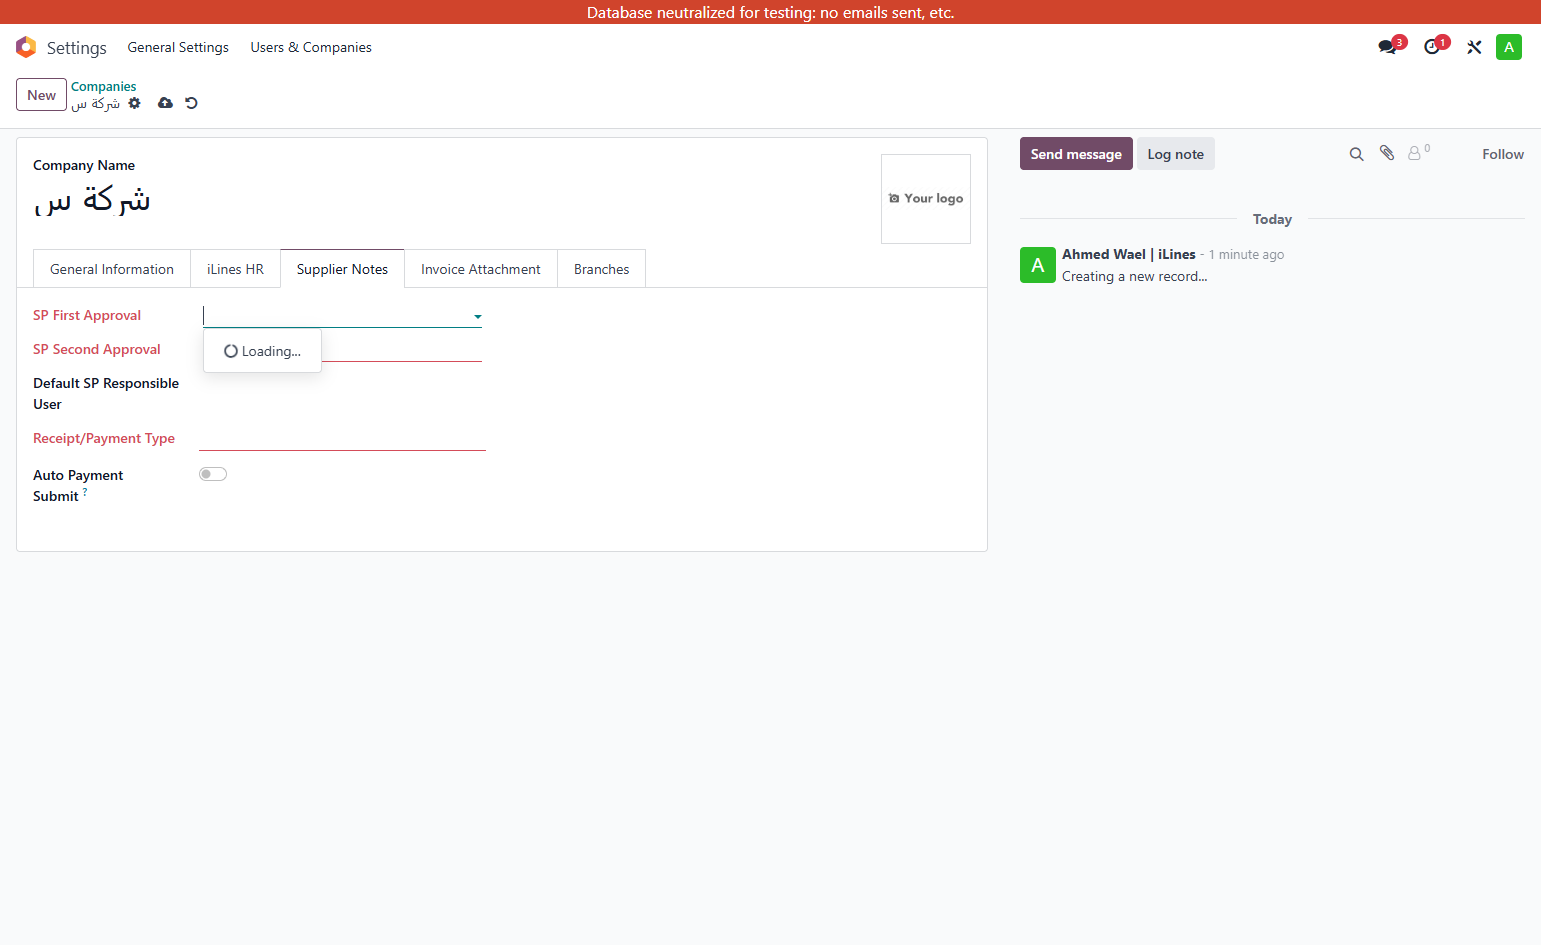The image size is (1541, 945).
Task: Click the Send message button
Action: [1076, 154]
